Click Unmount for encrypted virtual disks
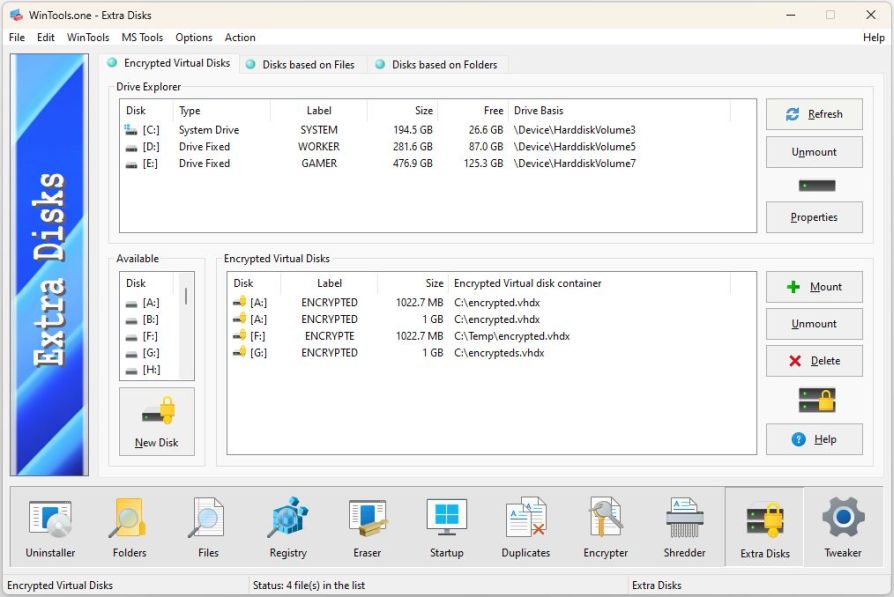894x597 pixels. coord(814,324)
